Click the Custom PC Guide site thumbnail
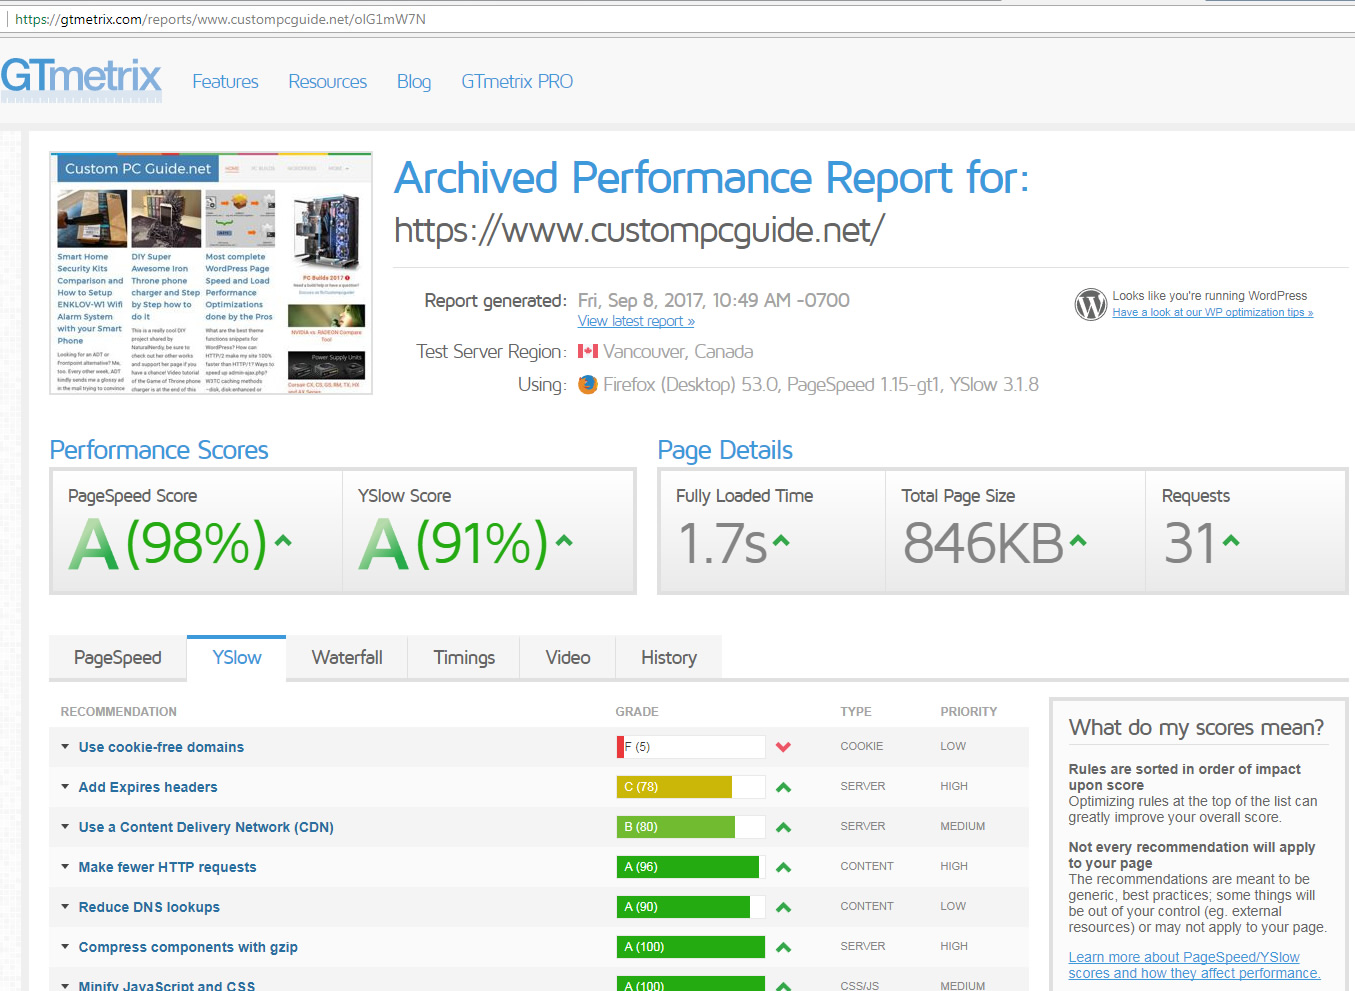The width and height of the screenshot is (1355, 991). pos(211,273)
